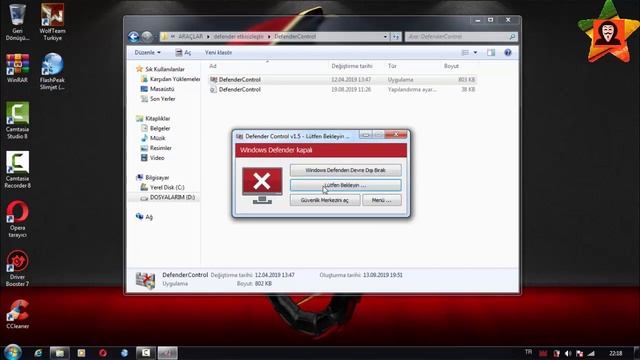Select Karşıdan Yüklemeler in sidebar
The width and height of the screenshot is (640, 360).
tap(170, 79)
